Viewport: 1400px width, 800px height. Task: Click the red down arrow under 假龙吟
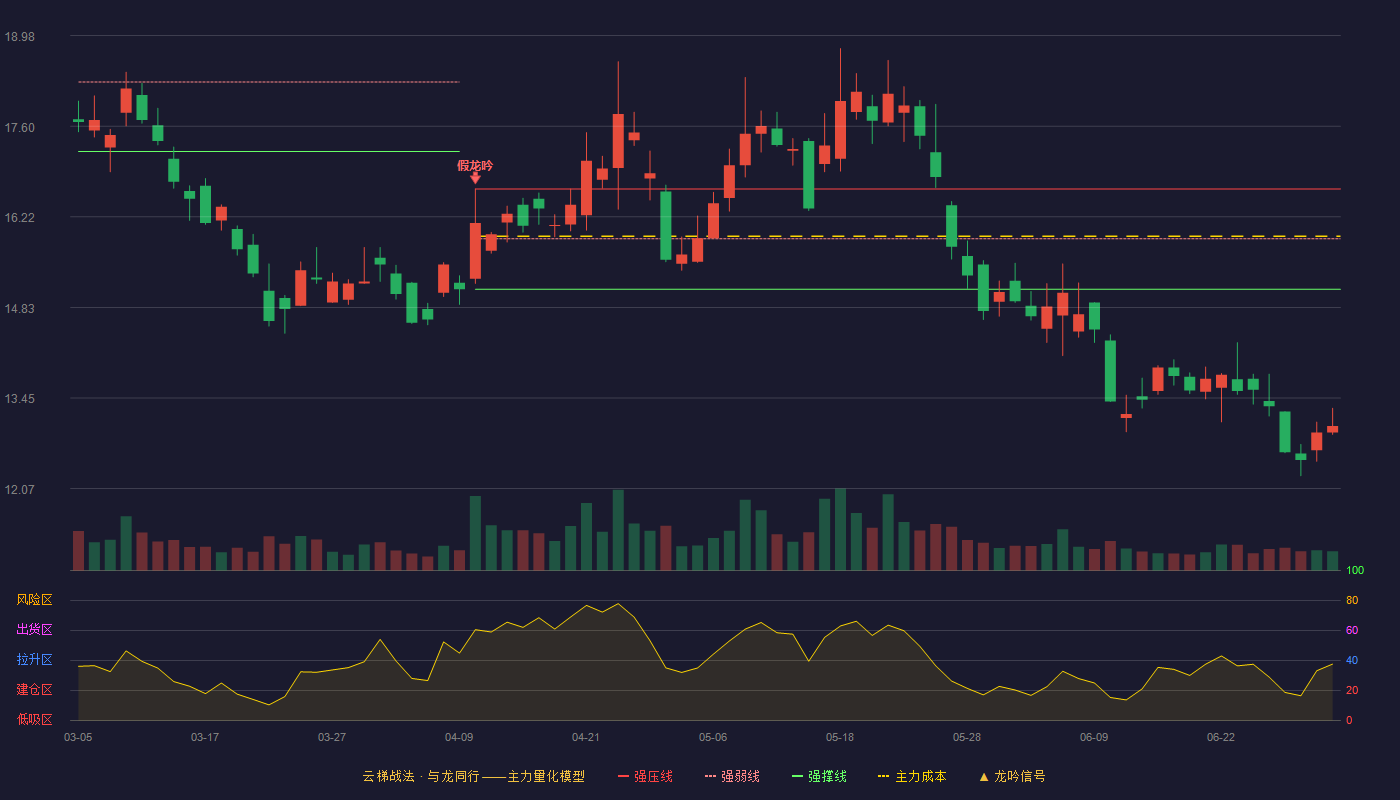pos(475,178)
